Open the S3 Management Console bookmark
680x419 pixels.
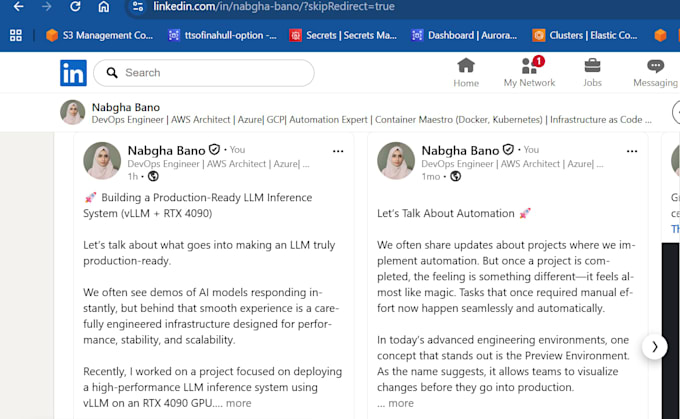pyautogui.click(x=100, y=35)
